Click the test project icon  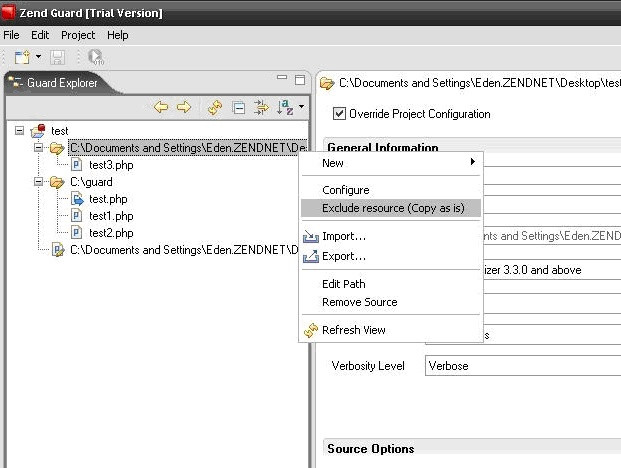pyautogui.click(x=38, y=131)
